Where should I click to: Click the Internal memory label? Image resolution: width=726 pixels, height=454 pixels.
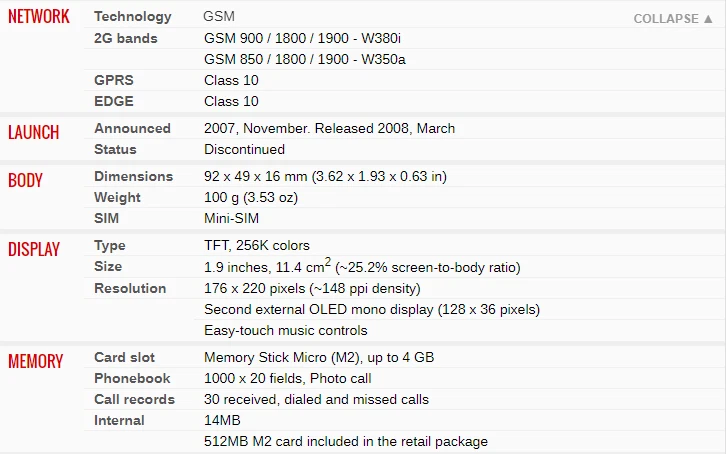119,420
